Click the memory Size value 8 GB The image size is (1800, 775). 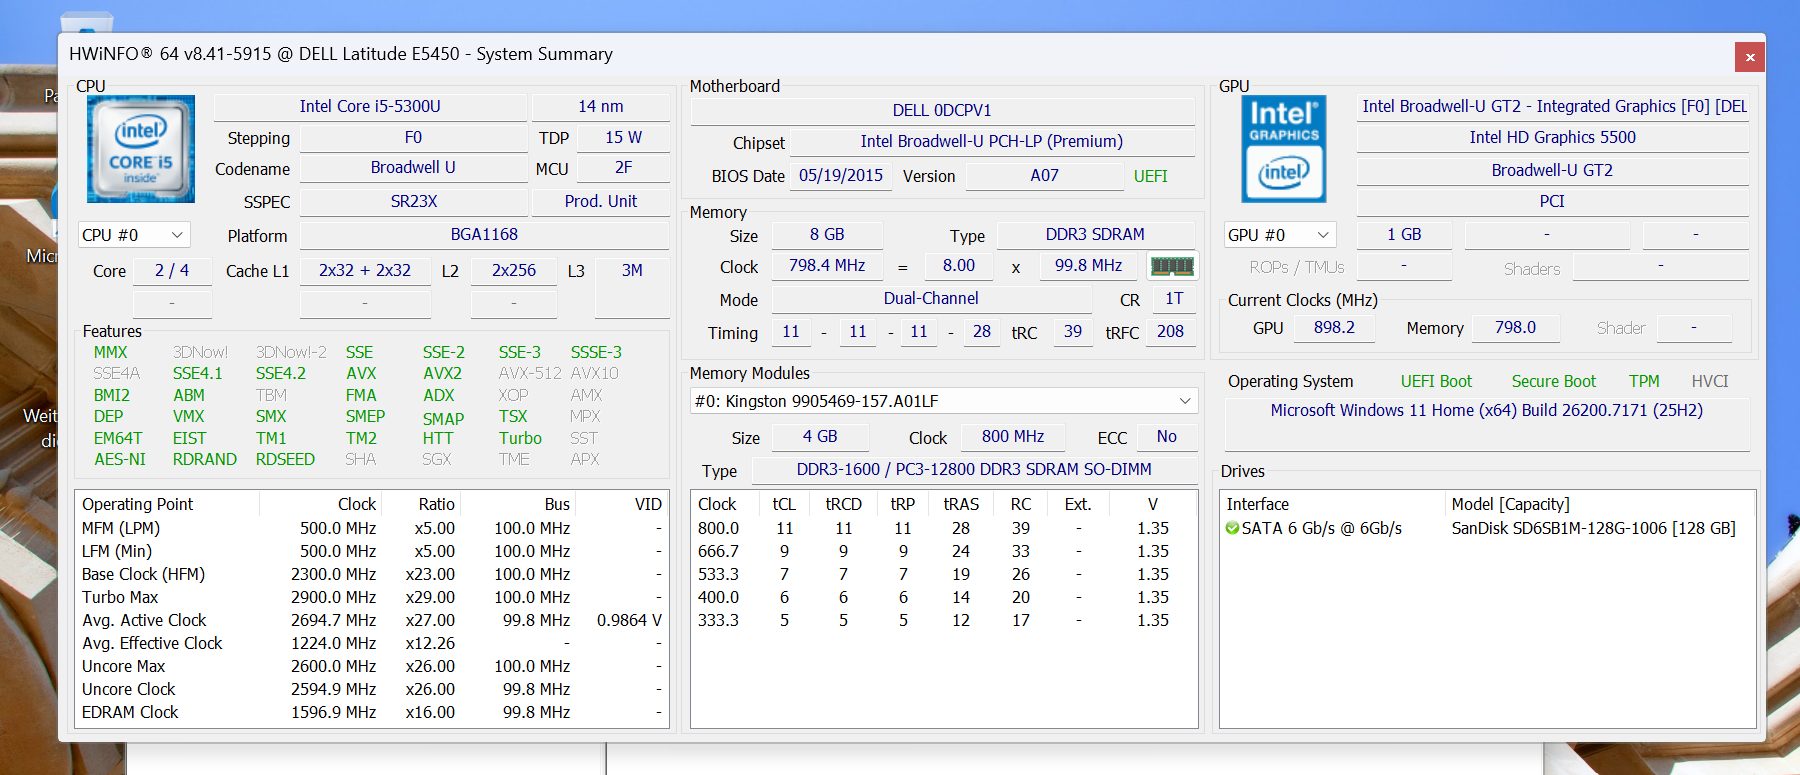point(827,235)
